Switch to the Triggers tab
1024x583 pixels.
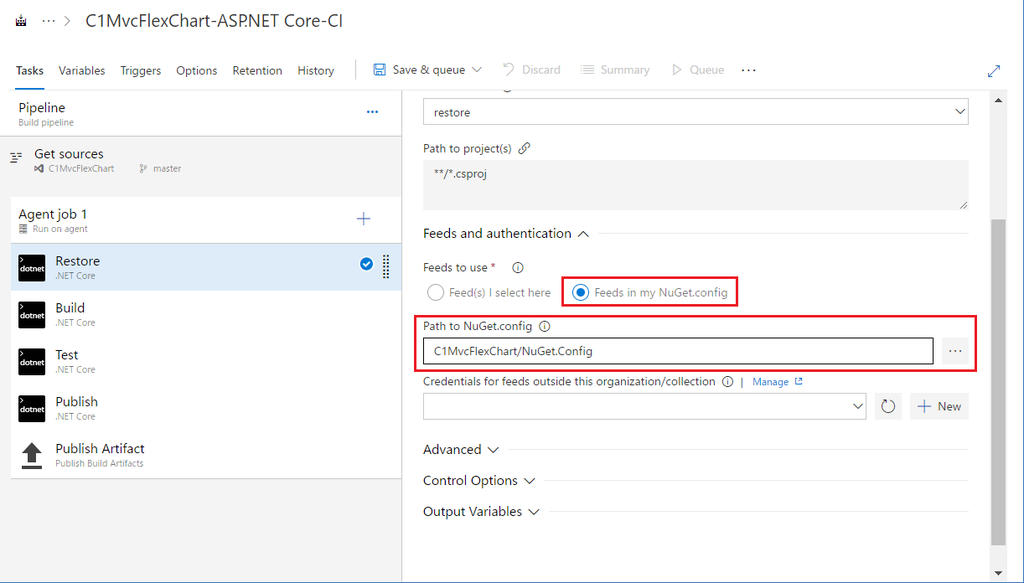point(140,71)
